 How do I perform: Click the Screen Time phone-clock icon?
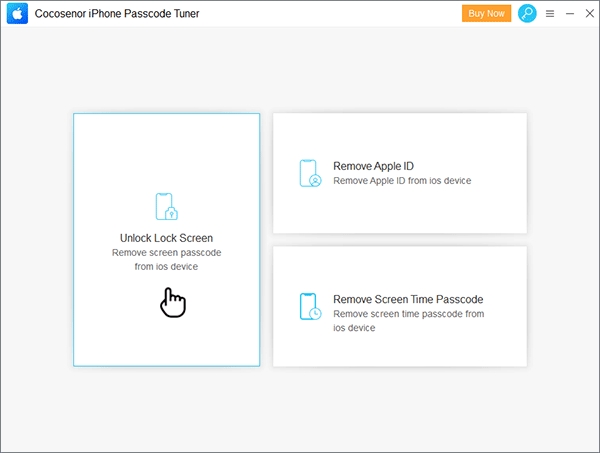point(310,306)
